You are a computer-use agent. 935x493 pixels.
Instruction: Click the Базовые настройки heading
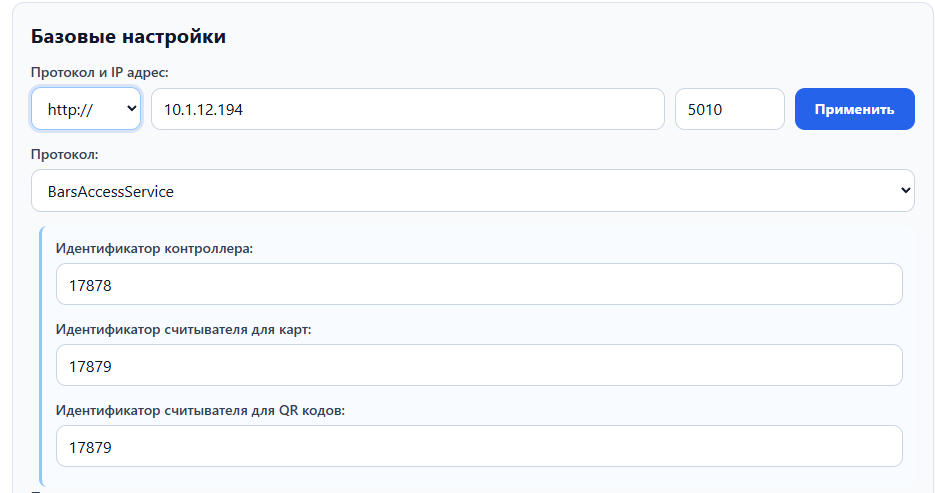(128, 36)
